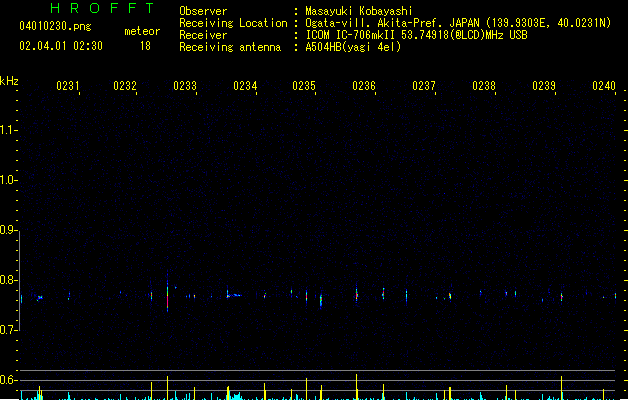Click the 0.6 kHz axis label
Image resolution: width=629 pixels, height=400 pixels.
(8, 380)
